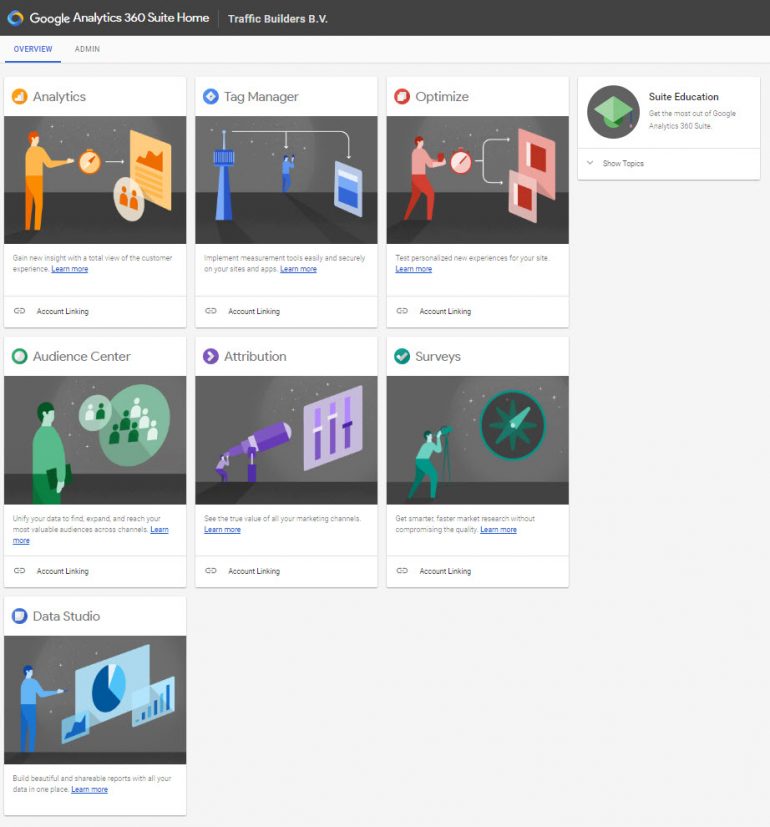Open the Surveys compass illustration

[477, 440]
